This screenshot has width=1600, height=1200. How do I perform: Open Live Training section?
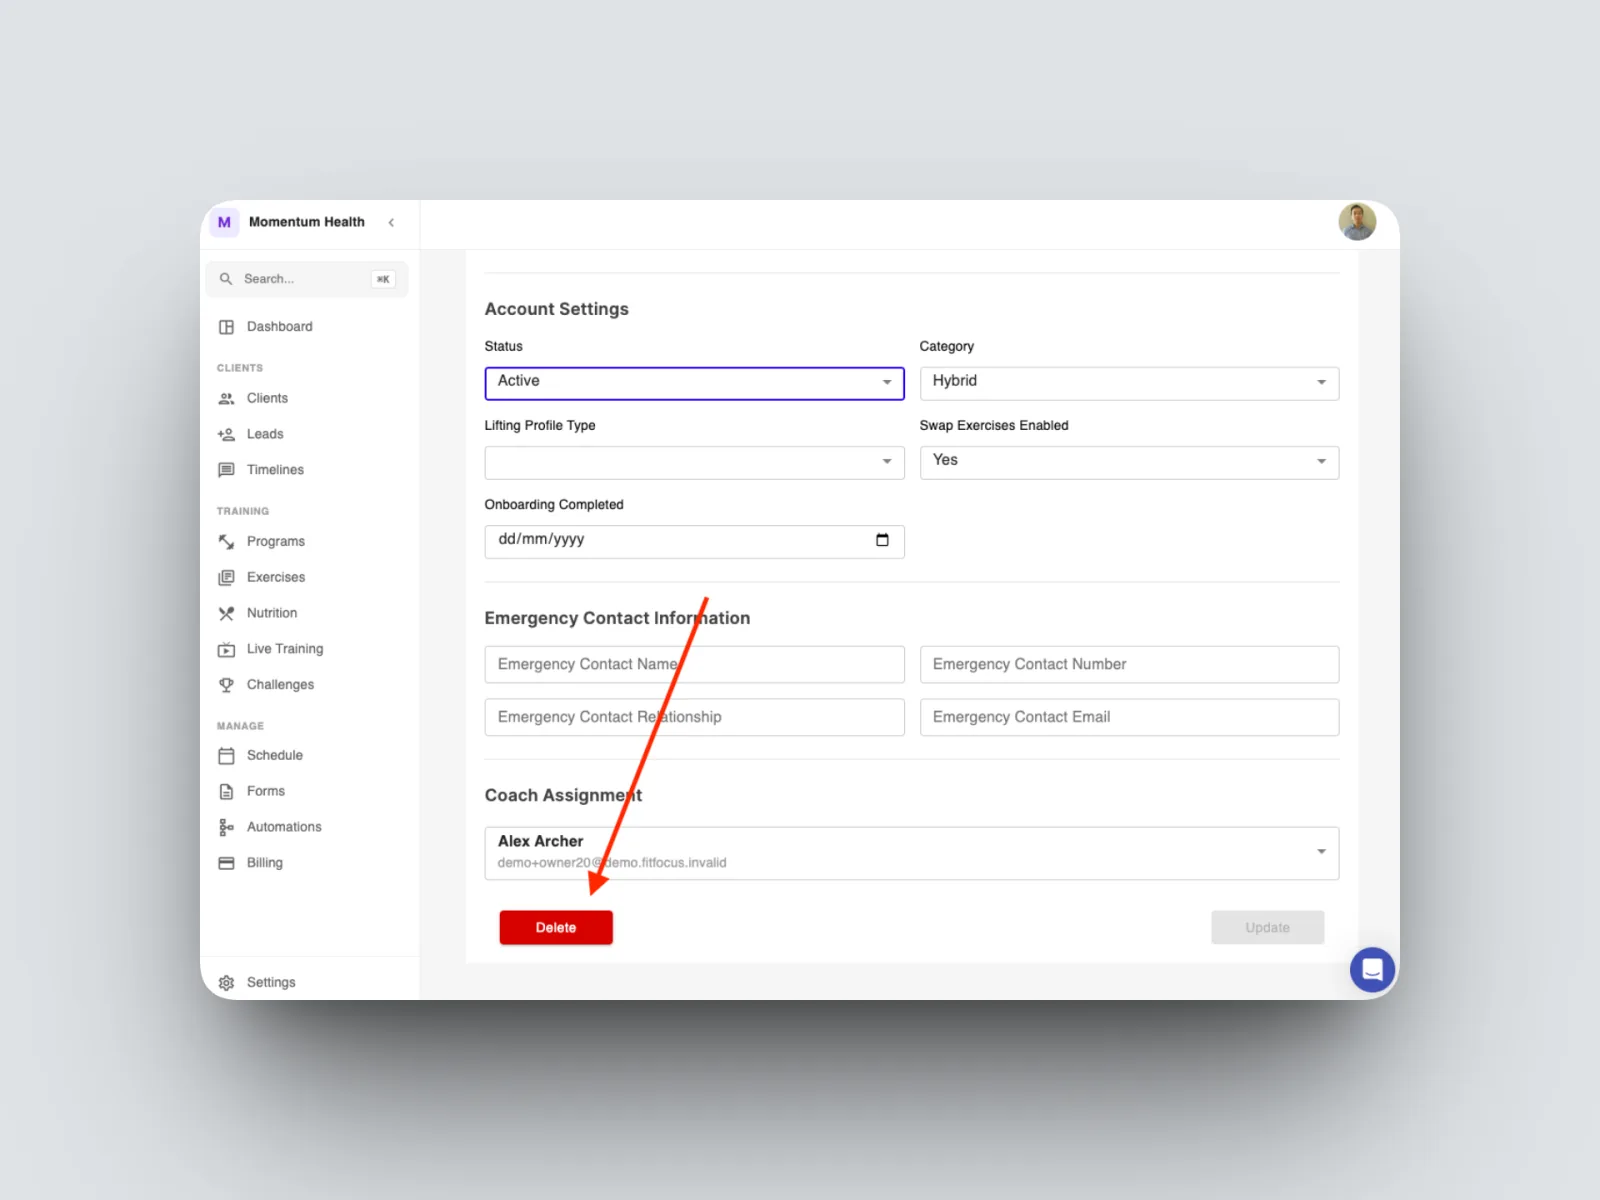pyautogui.click(x=285, y=649)
